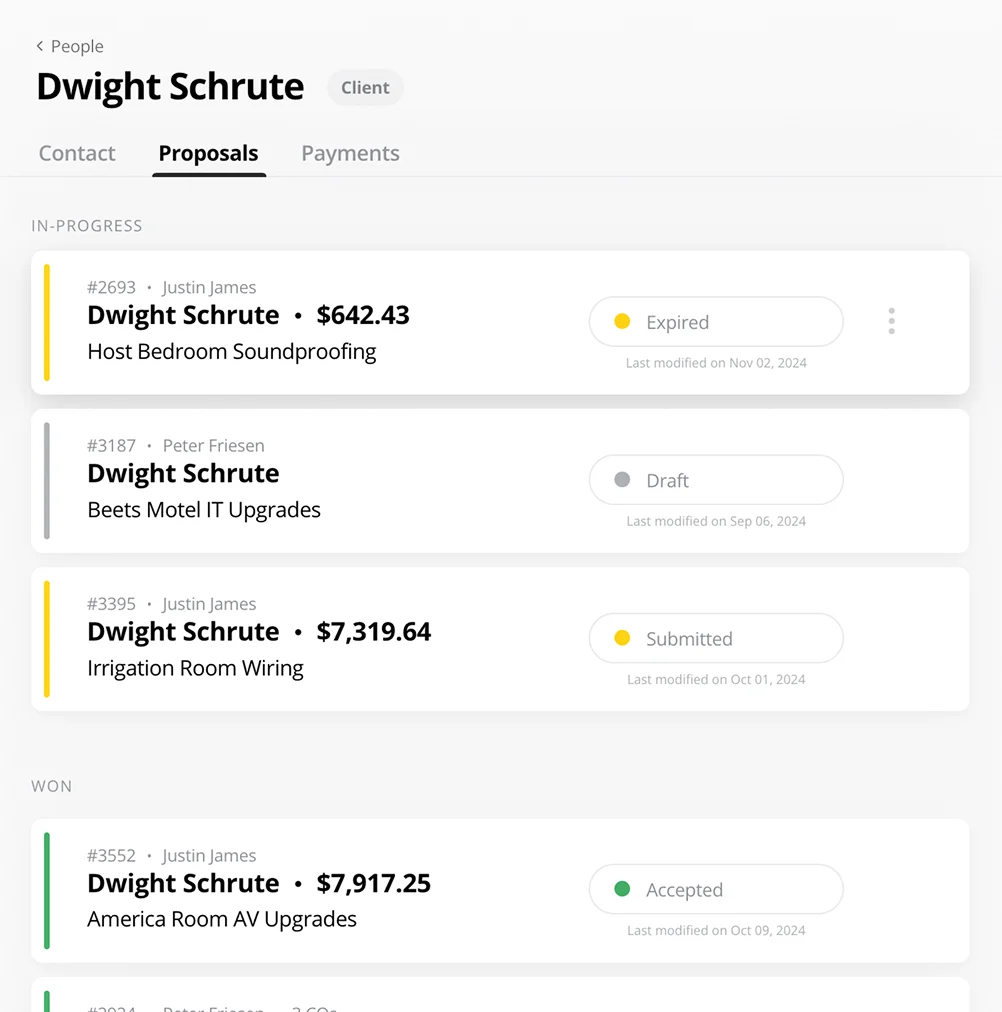Viewport: 1002px width, 1012px height.
Task: Click the gray Draft status dot
Action: pos(622,480)
